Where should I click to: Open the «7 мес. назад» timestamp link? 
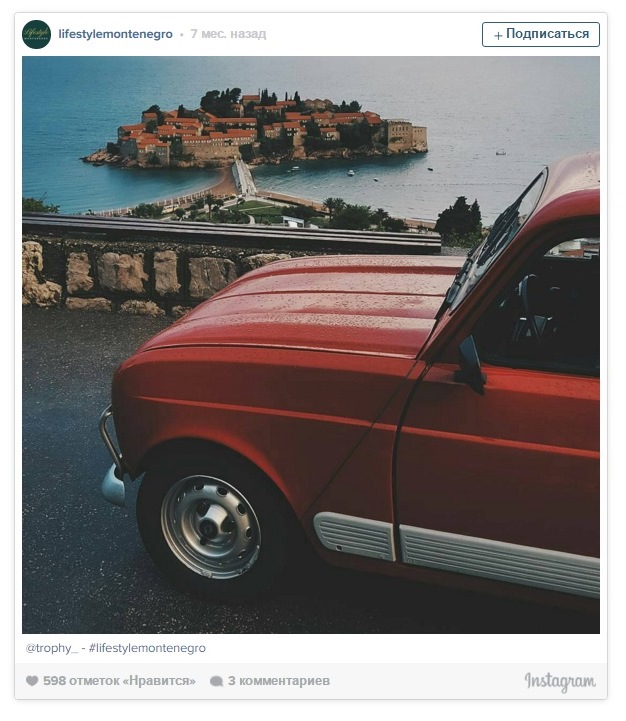(x=228, y=34)
